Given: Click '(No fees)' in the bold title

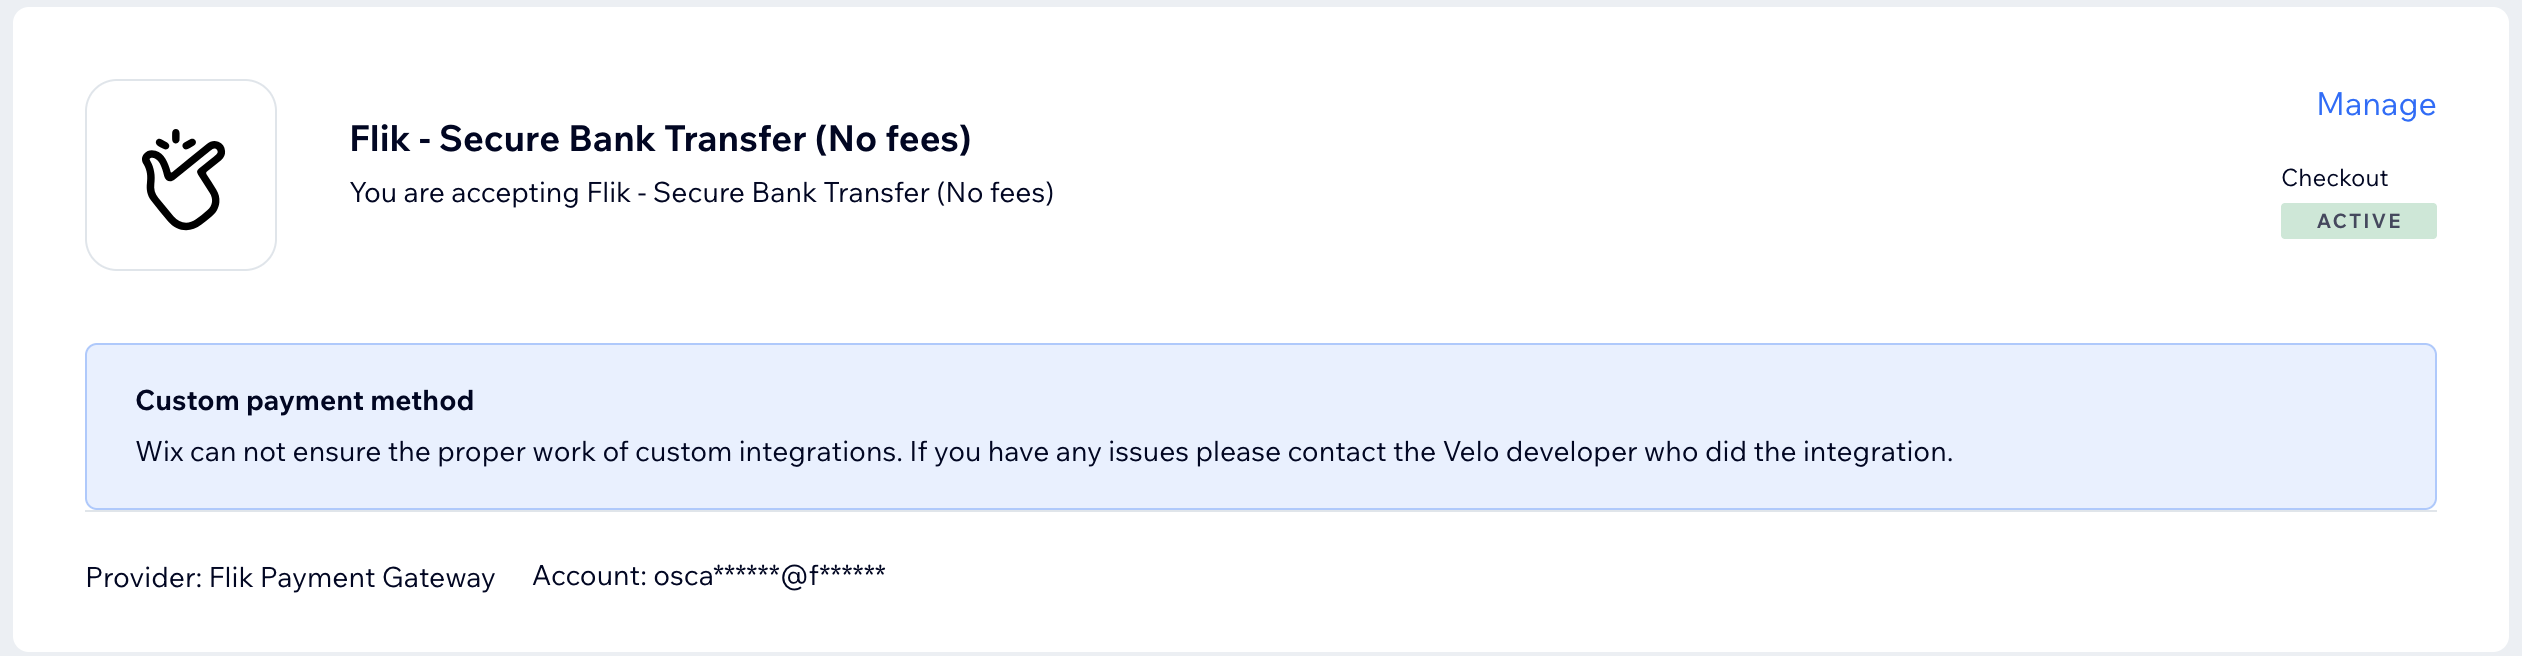Looking at the screenshot, I should coord(893,139).
